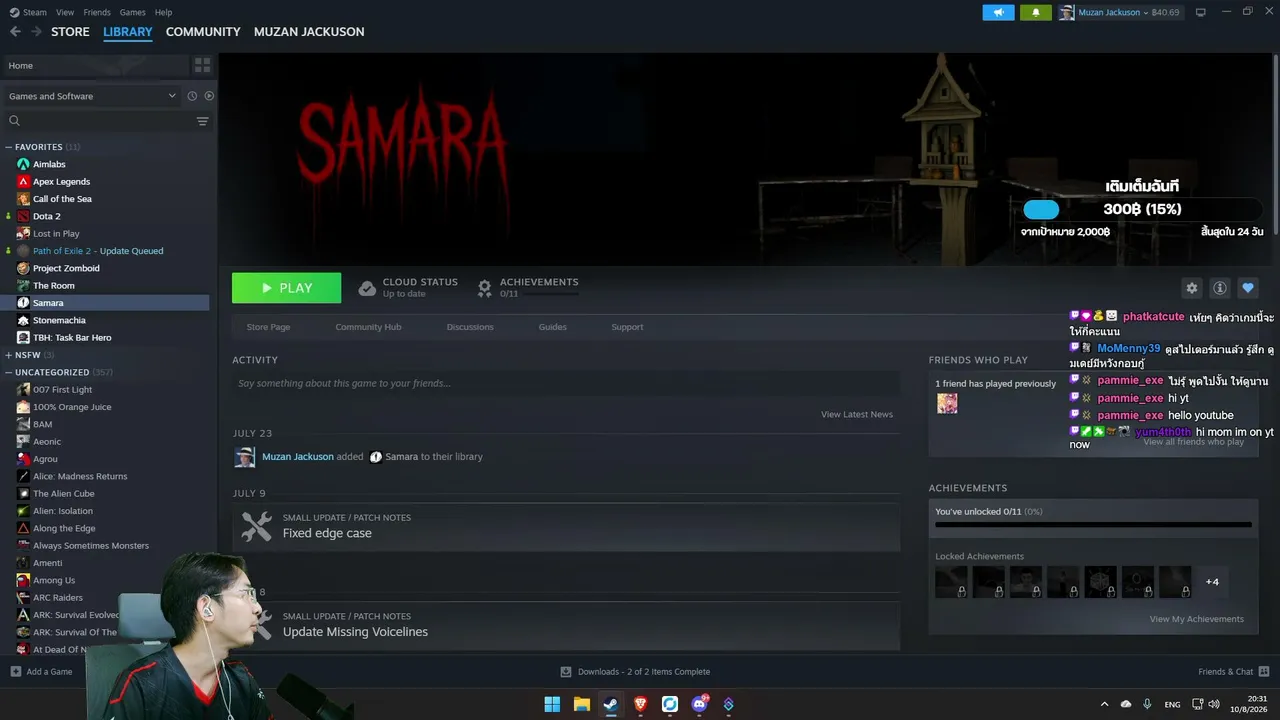
Task: Switch to the STORE tab
Action: coord(70,32)
